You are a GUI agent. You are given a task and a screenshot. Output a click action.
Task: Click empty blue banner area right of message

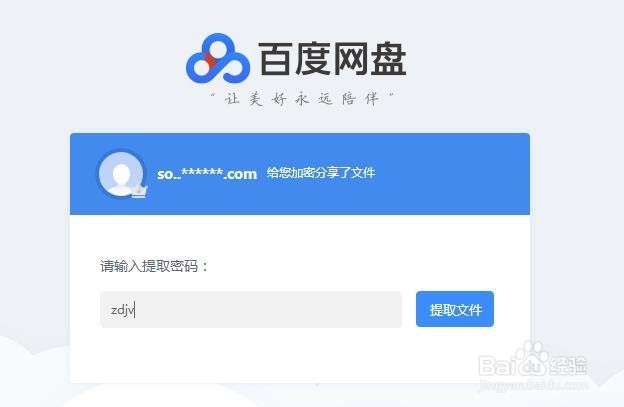[452, 174]
